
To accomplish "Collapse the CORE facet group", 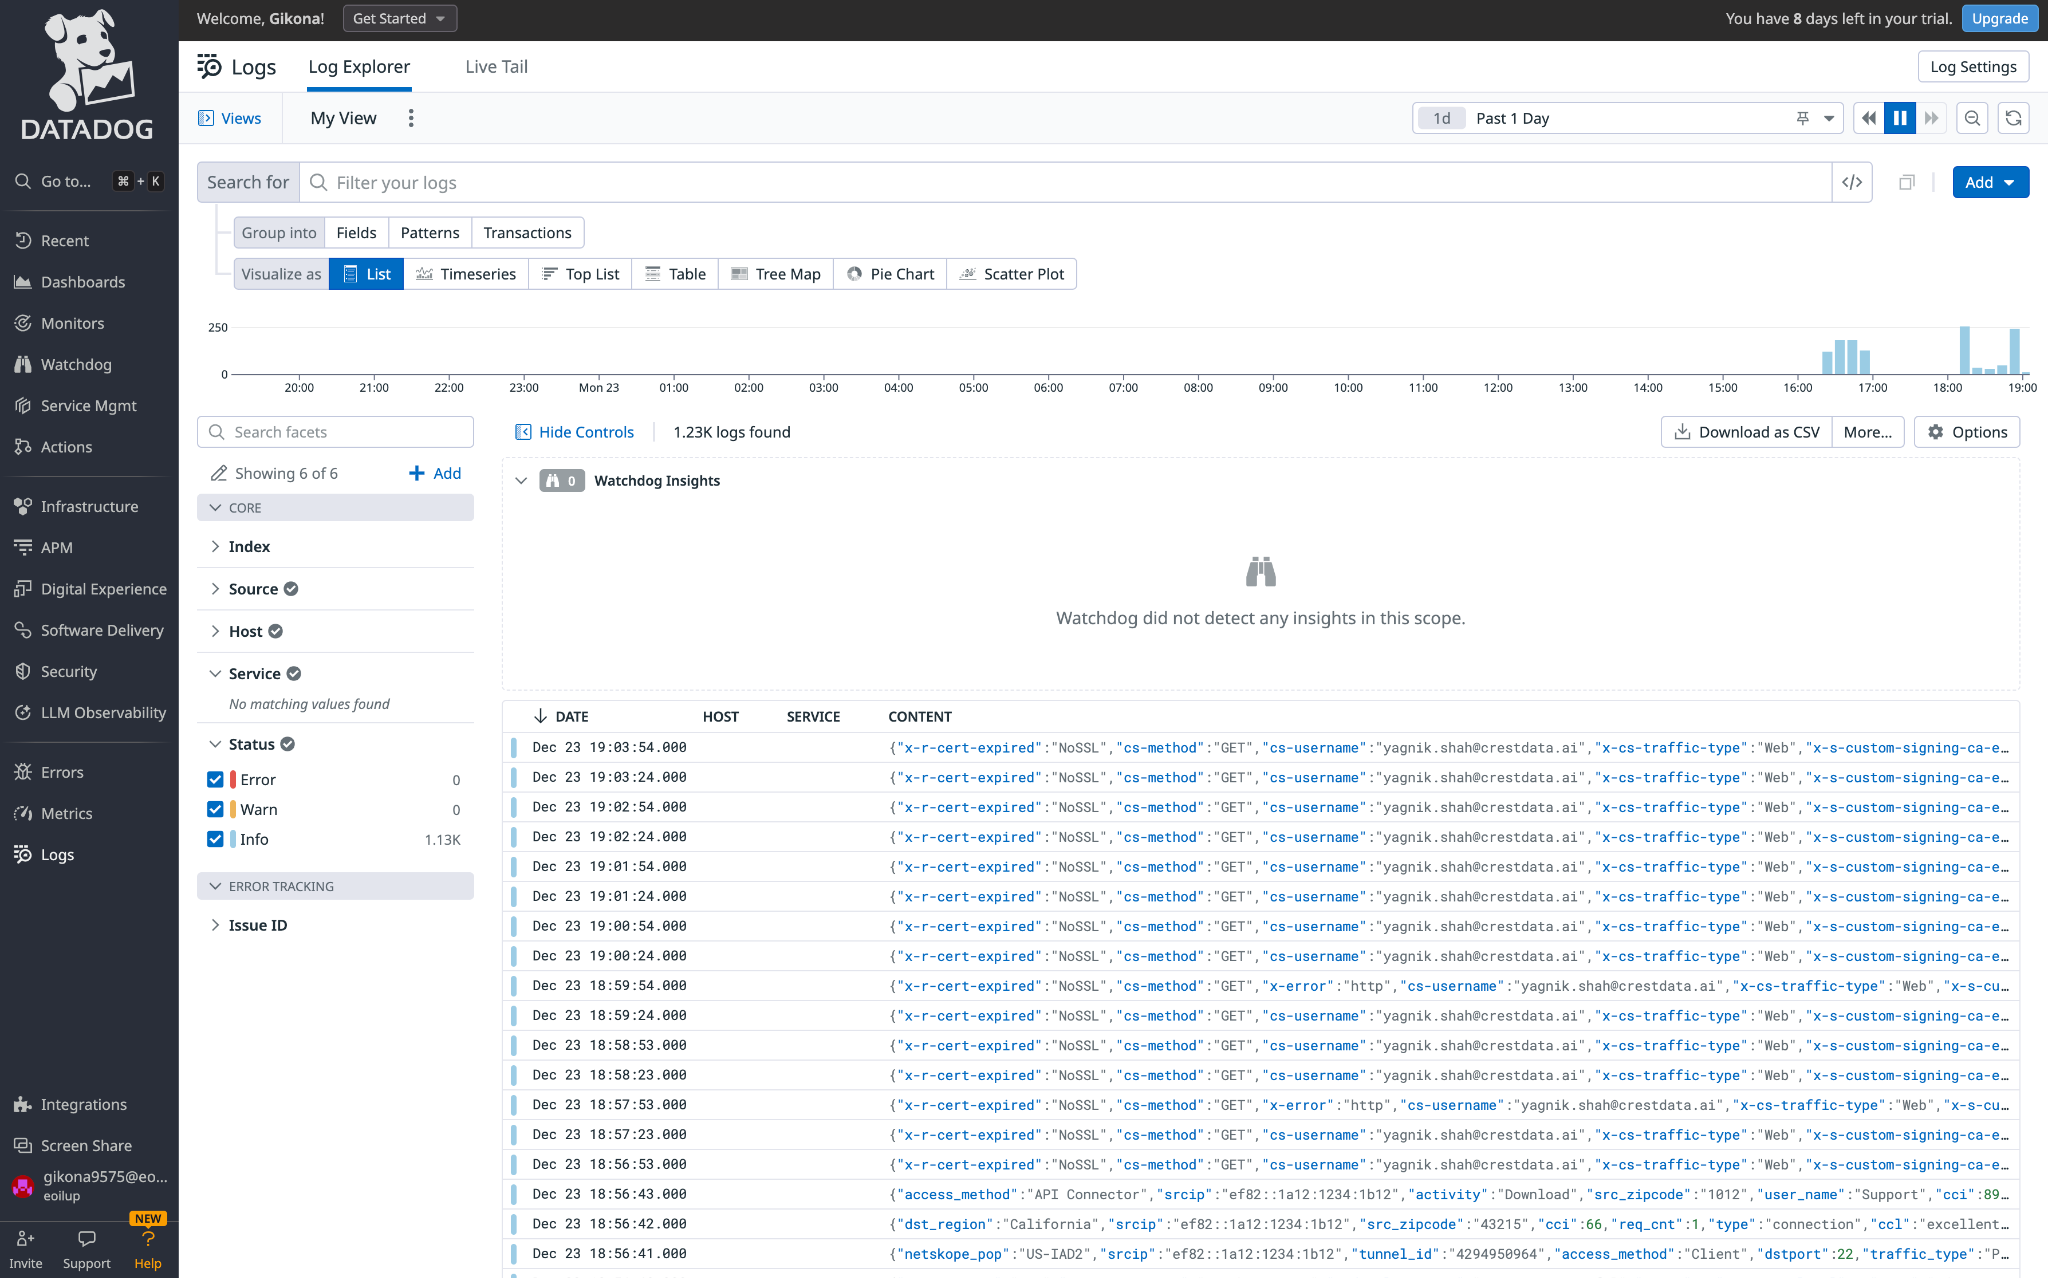I will pos(335,508).
